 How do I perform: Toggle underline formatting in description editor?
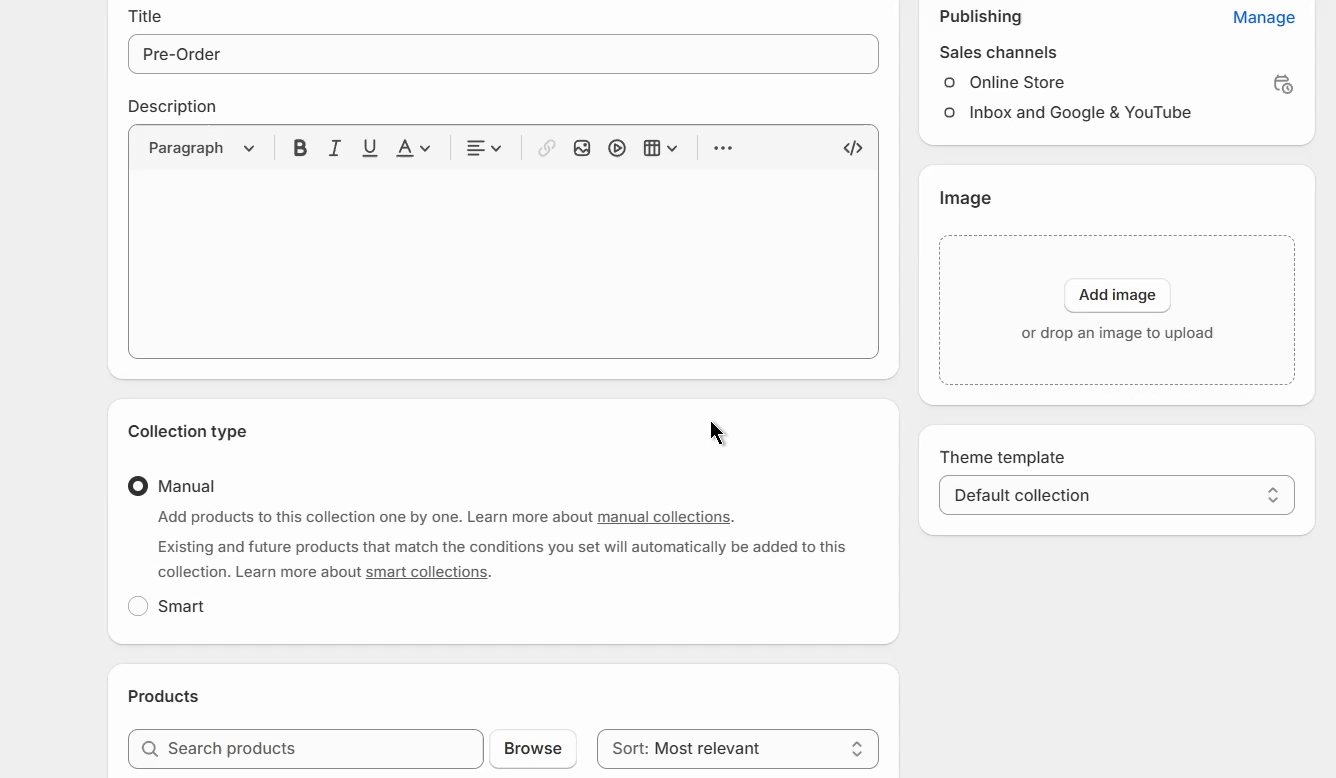tap(370, 148)
